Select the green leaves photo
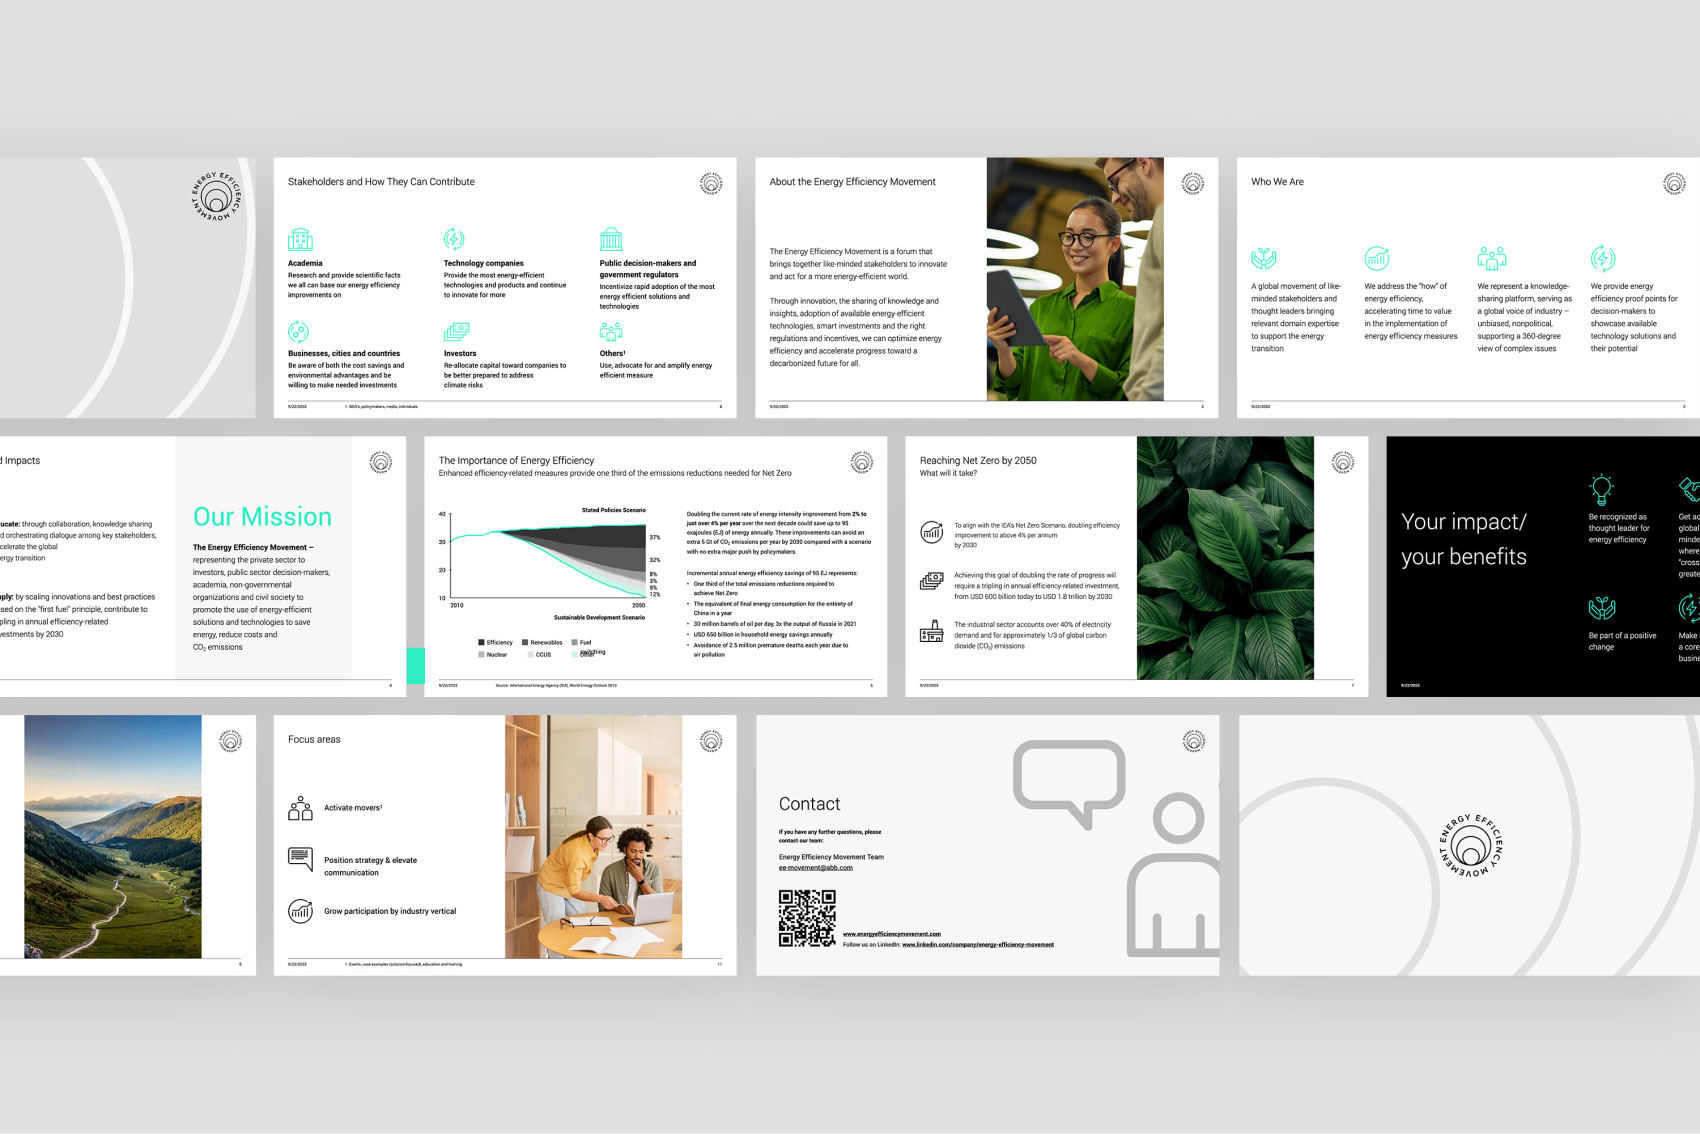The width and height of the screenshot is (1700, 1134). coord(1225,558)
